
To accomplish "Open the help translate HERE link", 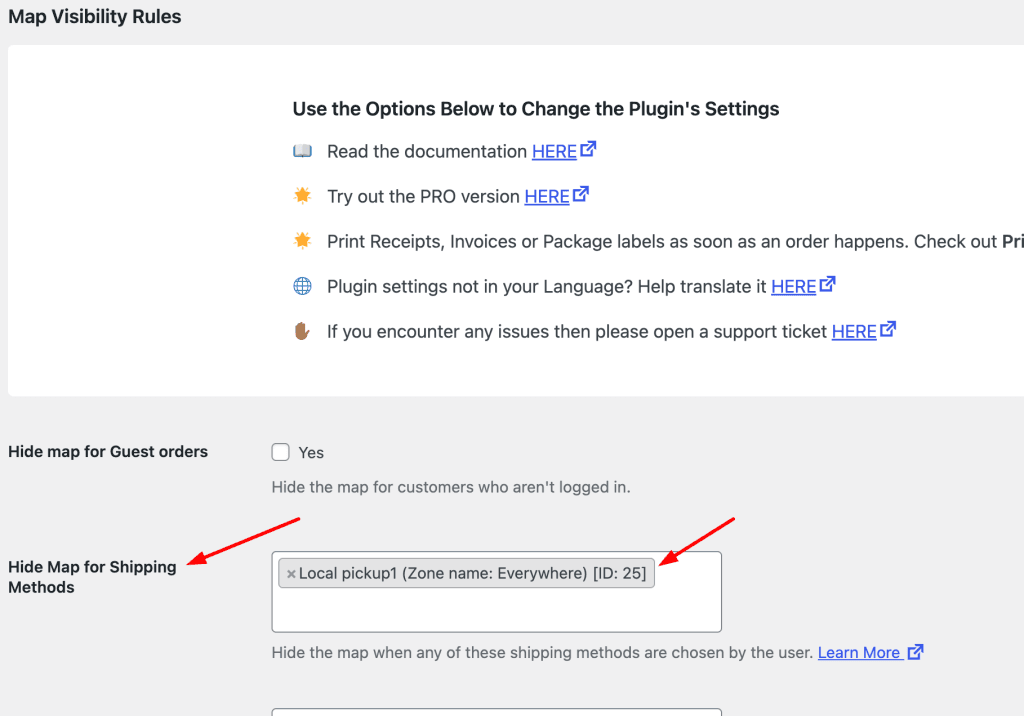I will tap(794, 287).
